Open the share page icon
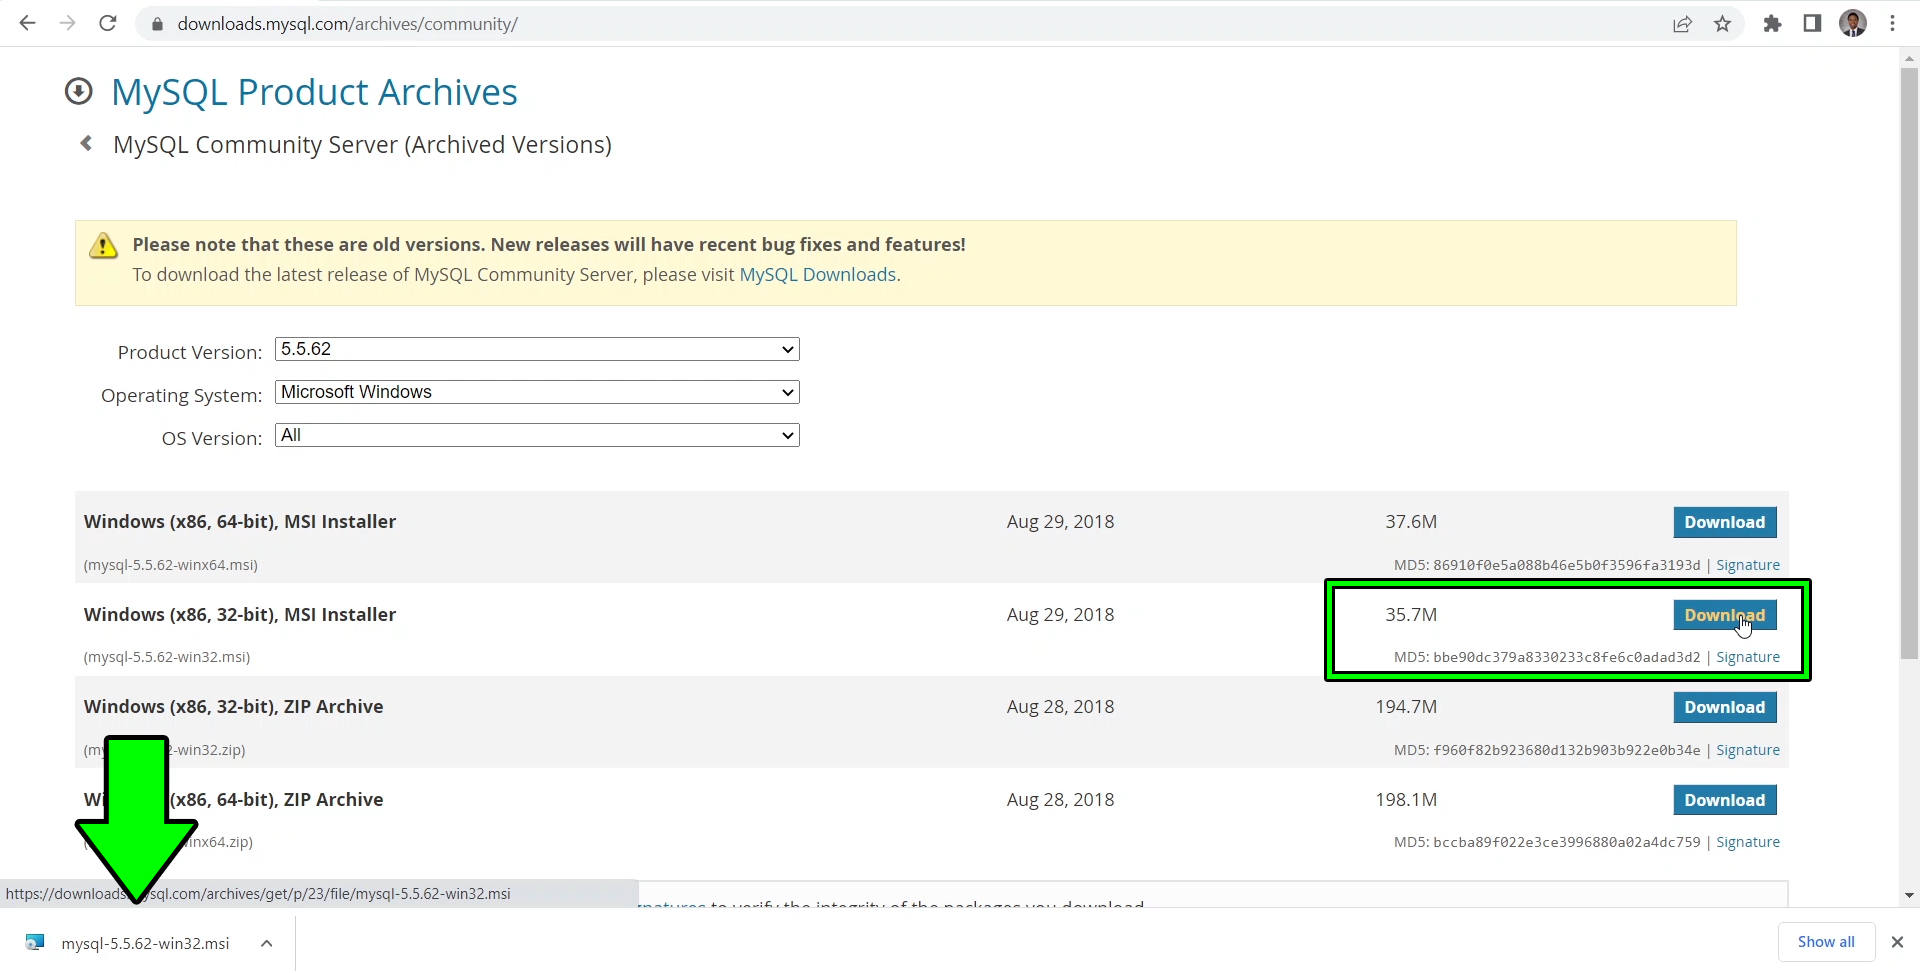The height and width of the screenshot is (973, 1920). coord(1683,23)
